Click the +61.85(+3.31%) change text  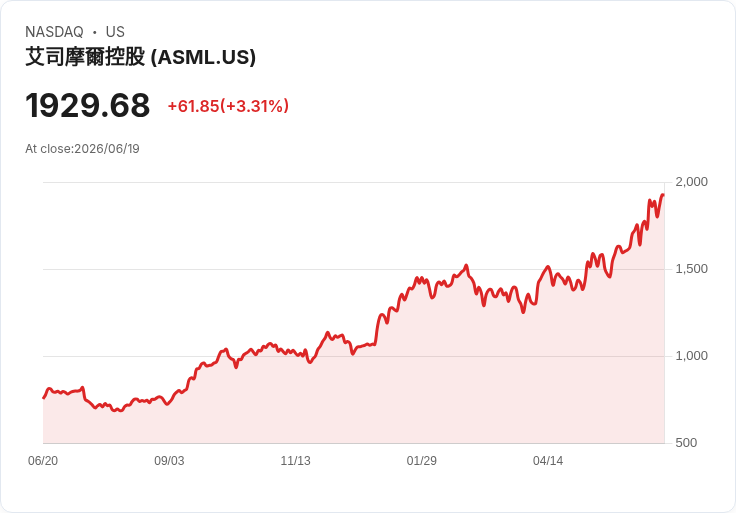tap(228, 106)
